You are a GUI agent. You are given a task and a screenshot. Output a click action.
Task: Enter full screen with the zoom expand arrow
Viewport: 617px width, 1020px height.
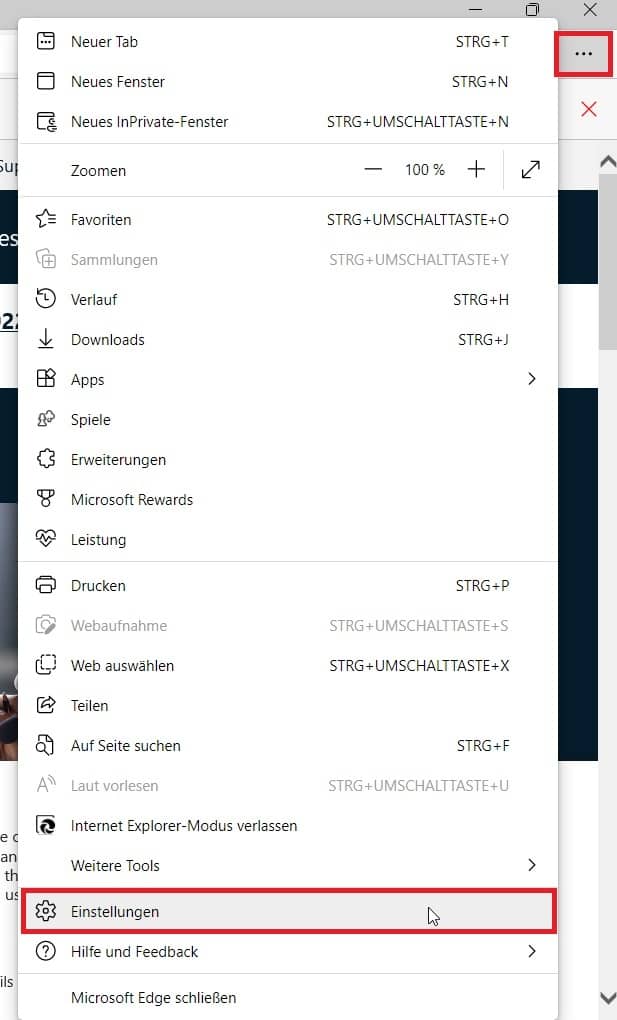pos(531,170)
